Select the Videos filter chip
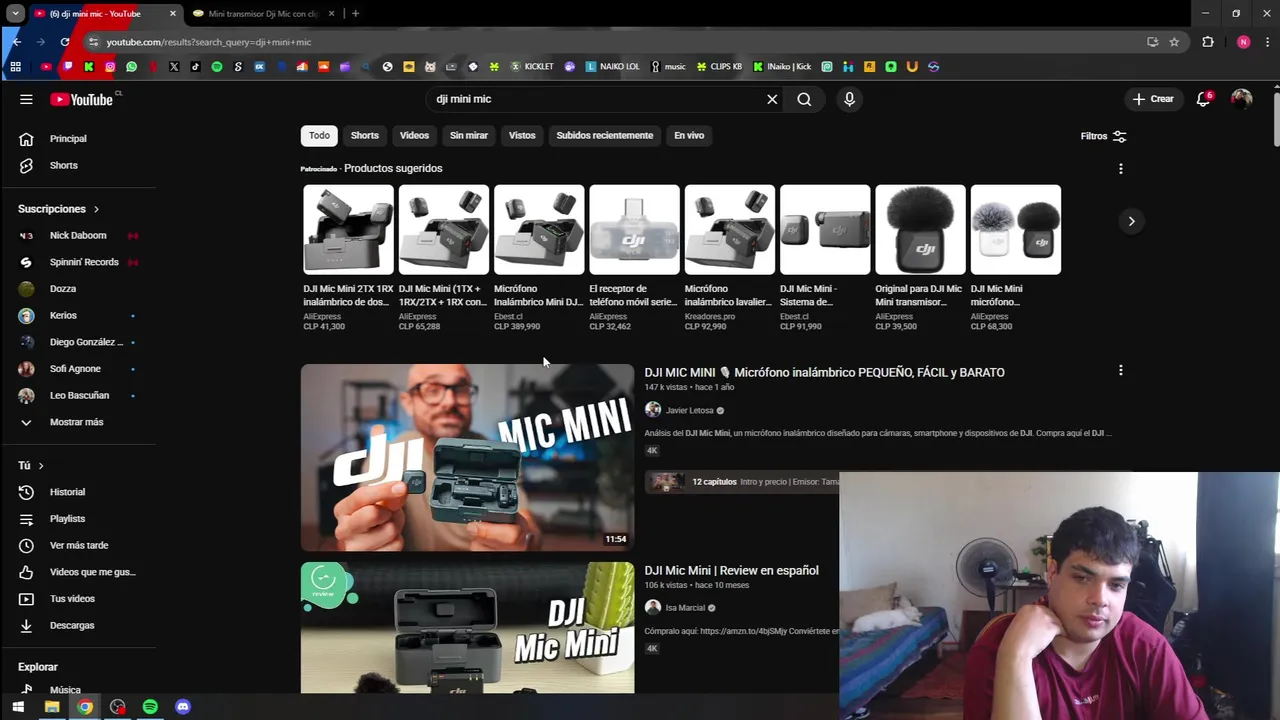 click(x=414, y=135)
